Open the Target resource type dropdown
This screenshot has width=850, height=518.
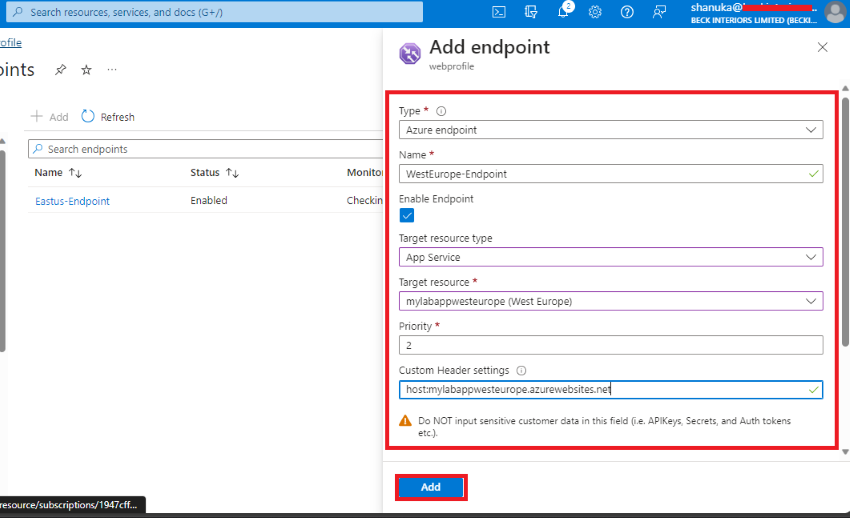pos(611,257)
